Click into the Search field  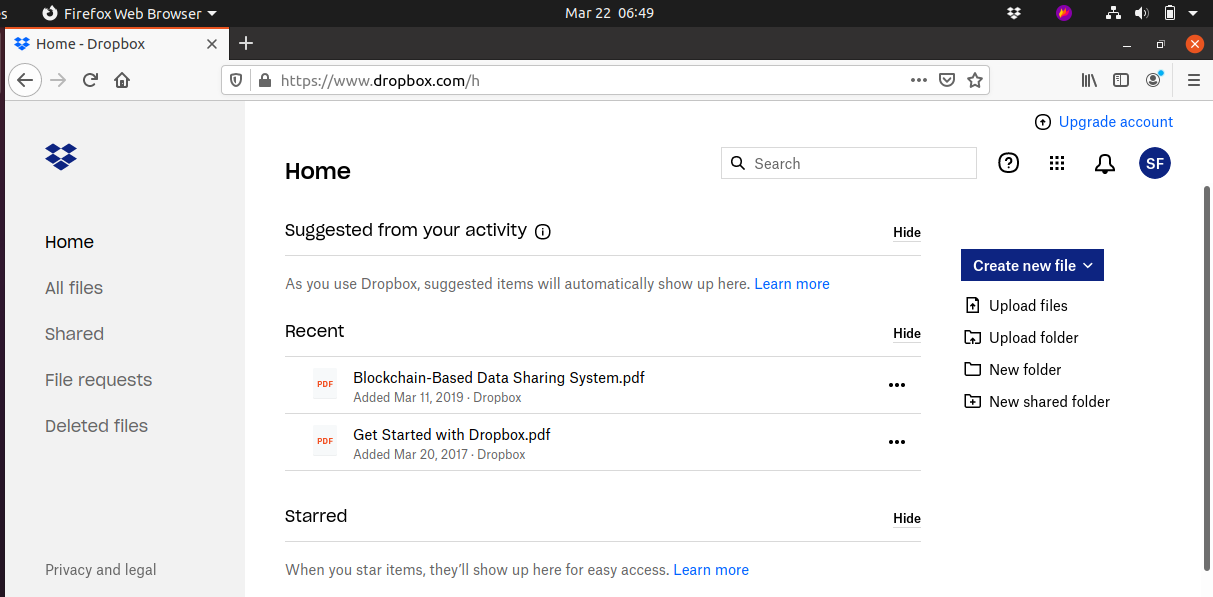[x=849, y=163]
